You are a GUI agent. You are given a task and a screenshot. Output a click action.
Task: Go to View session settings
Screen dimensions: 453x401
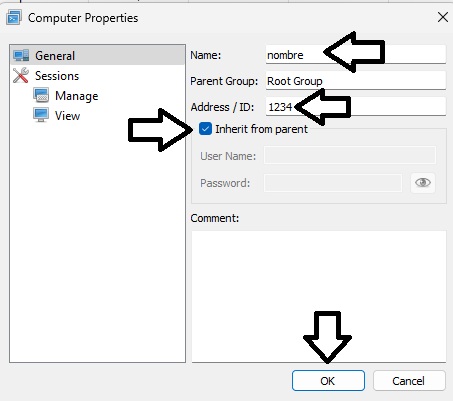point(67,116)
